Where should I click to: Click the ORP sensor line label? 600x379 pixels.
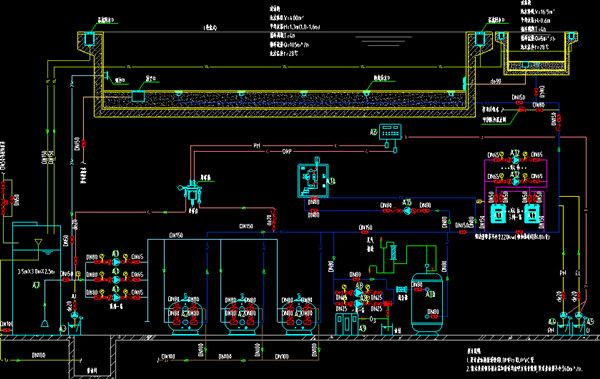click(x=287, y=152)
